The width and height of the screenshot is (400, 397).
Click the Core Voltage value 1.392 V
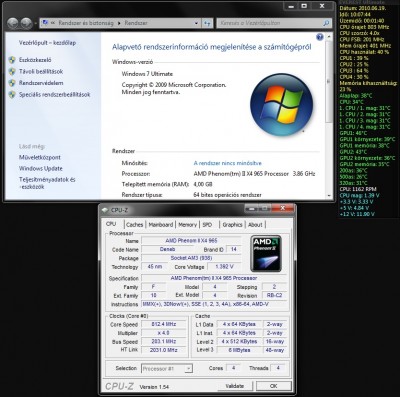224,267
